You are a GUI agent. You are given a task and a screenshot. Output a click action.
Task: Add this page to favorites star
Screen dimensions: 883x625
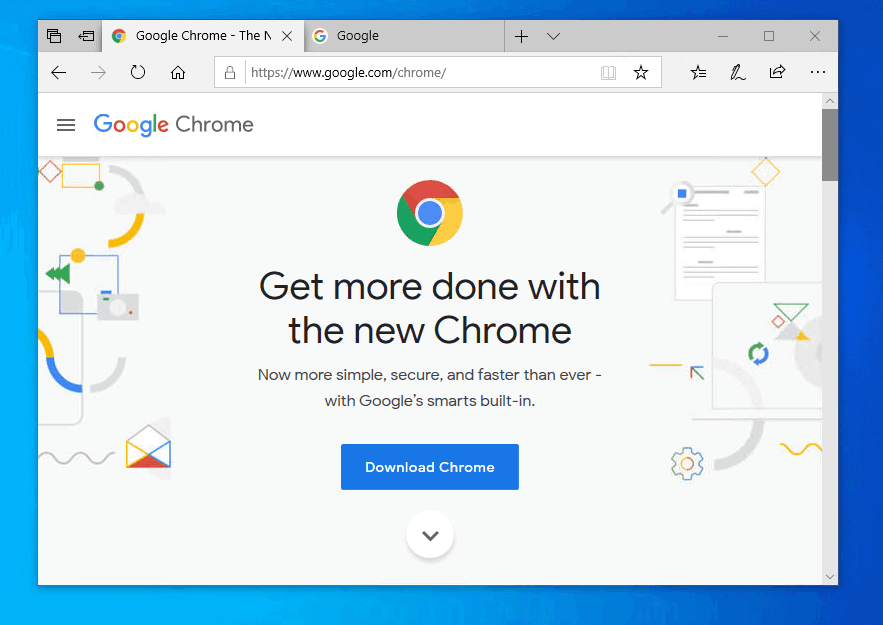[641, 73]
